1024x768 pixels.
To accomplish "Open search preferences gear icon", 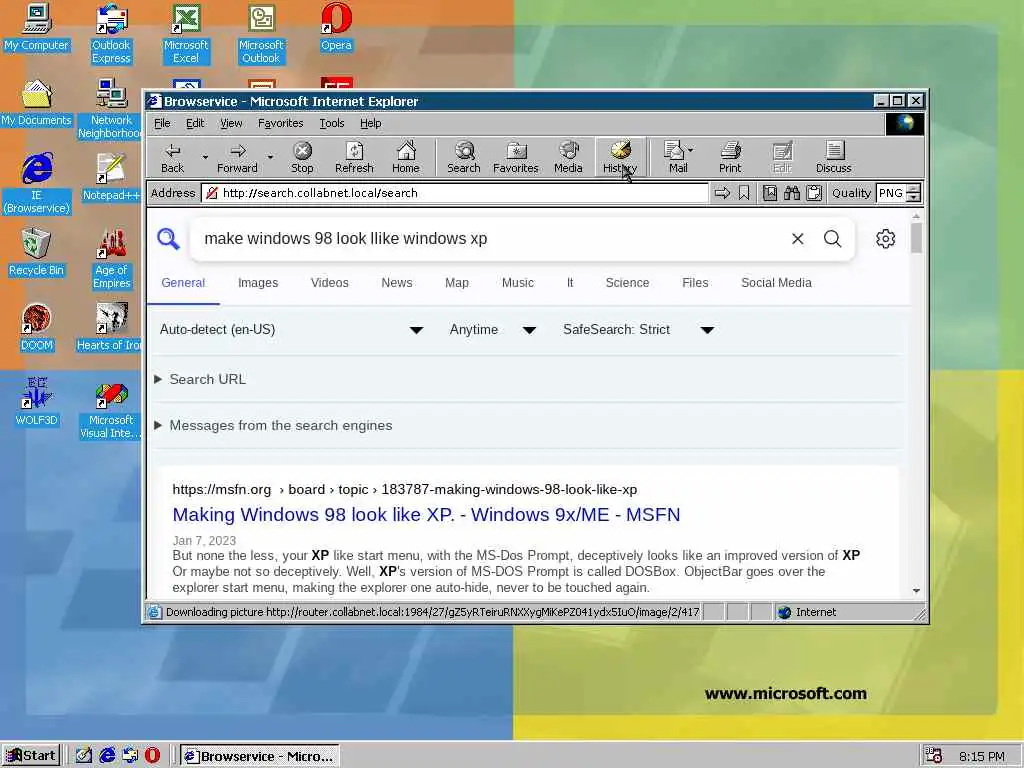I will [886, 239].
